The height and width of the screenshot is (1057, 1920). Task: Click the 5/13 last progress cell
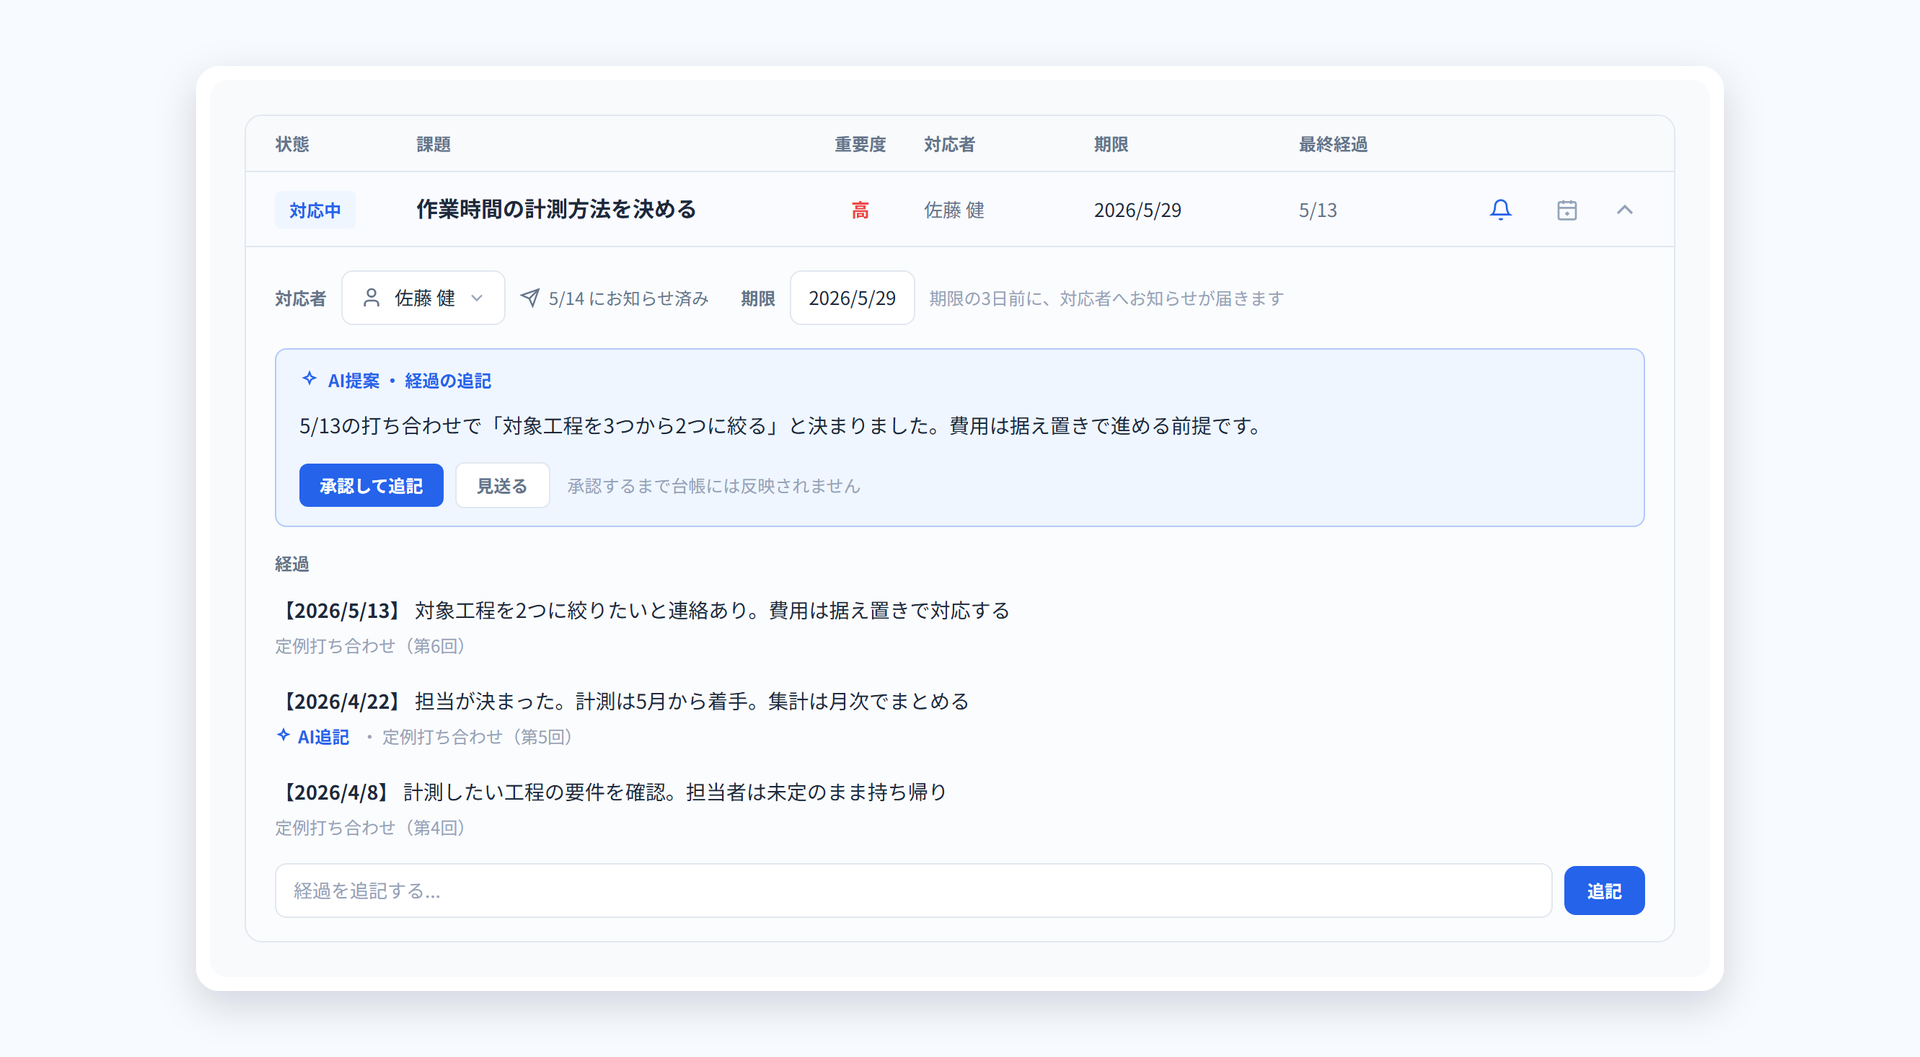pyautogui.click(x=1318, y=210)
